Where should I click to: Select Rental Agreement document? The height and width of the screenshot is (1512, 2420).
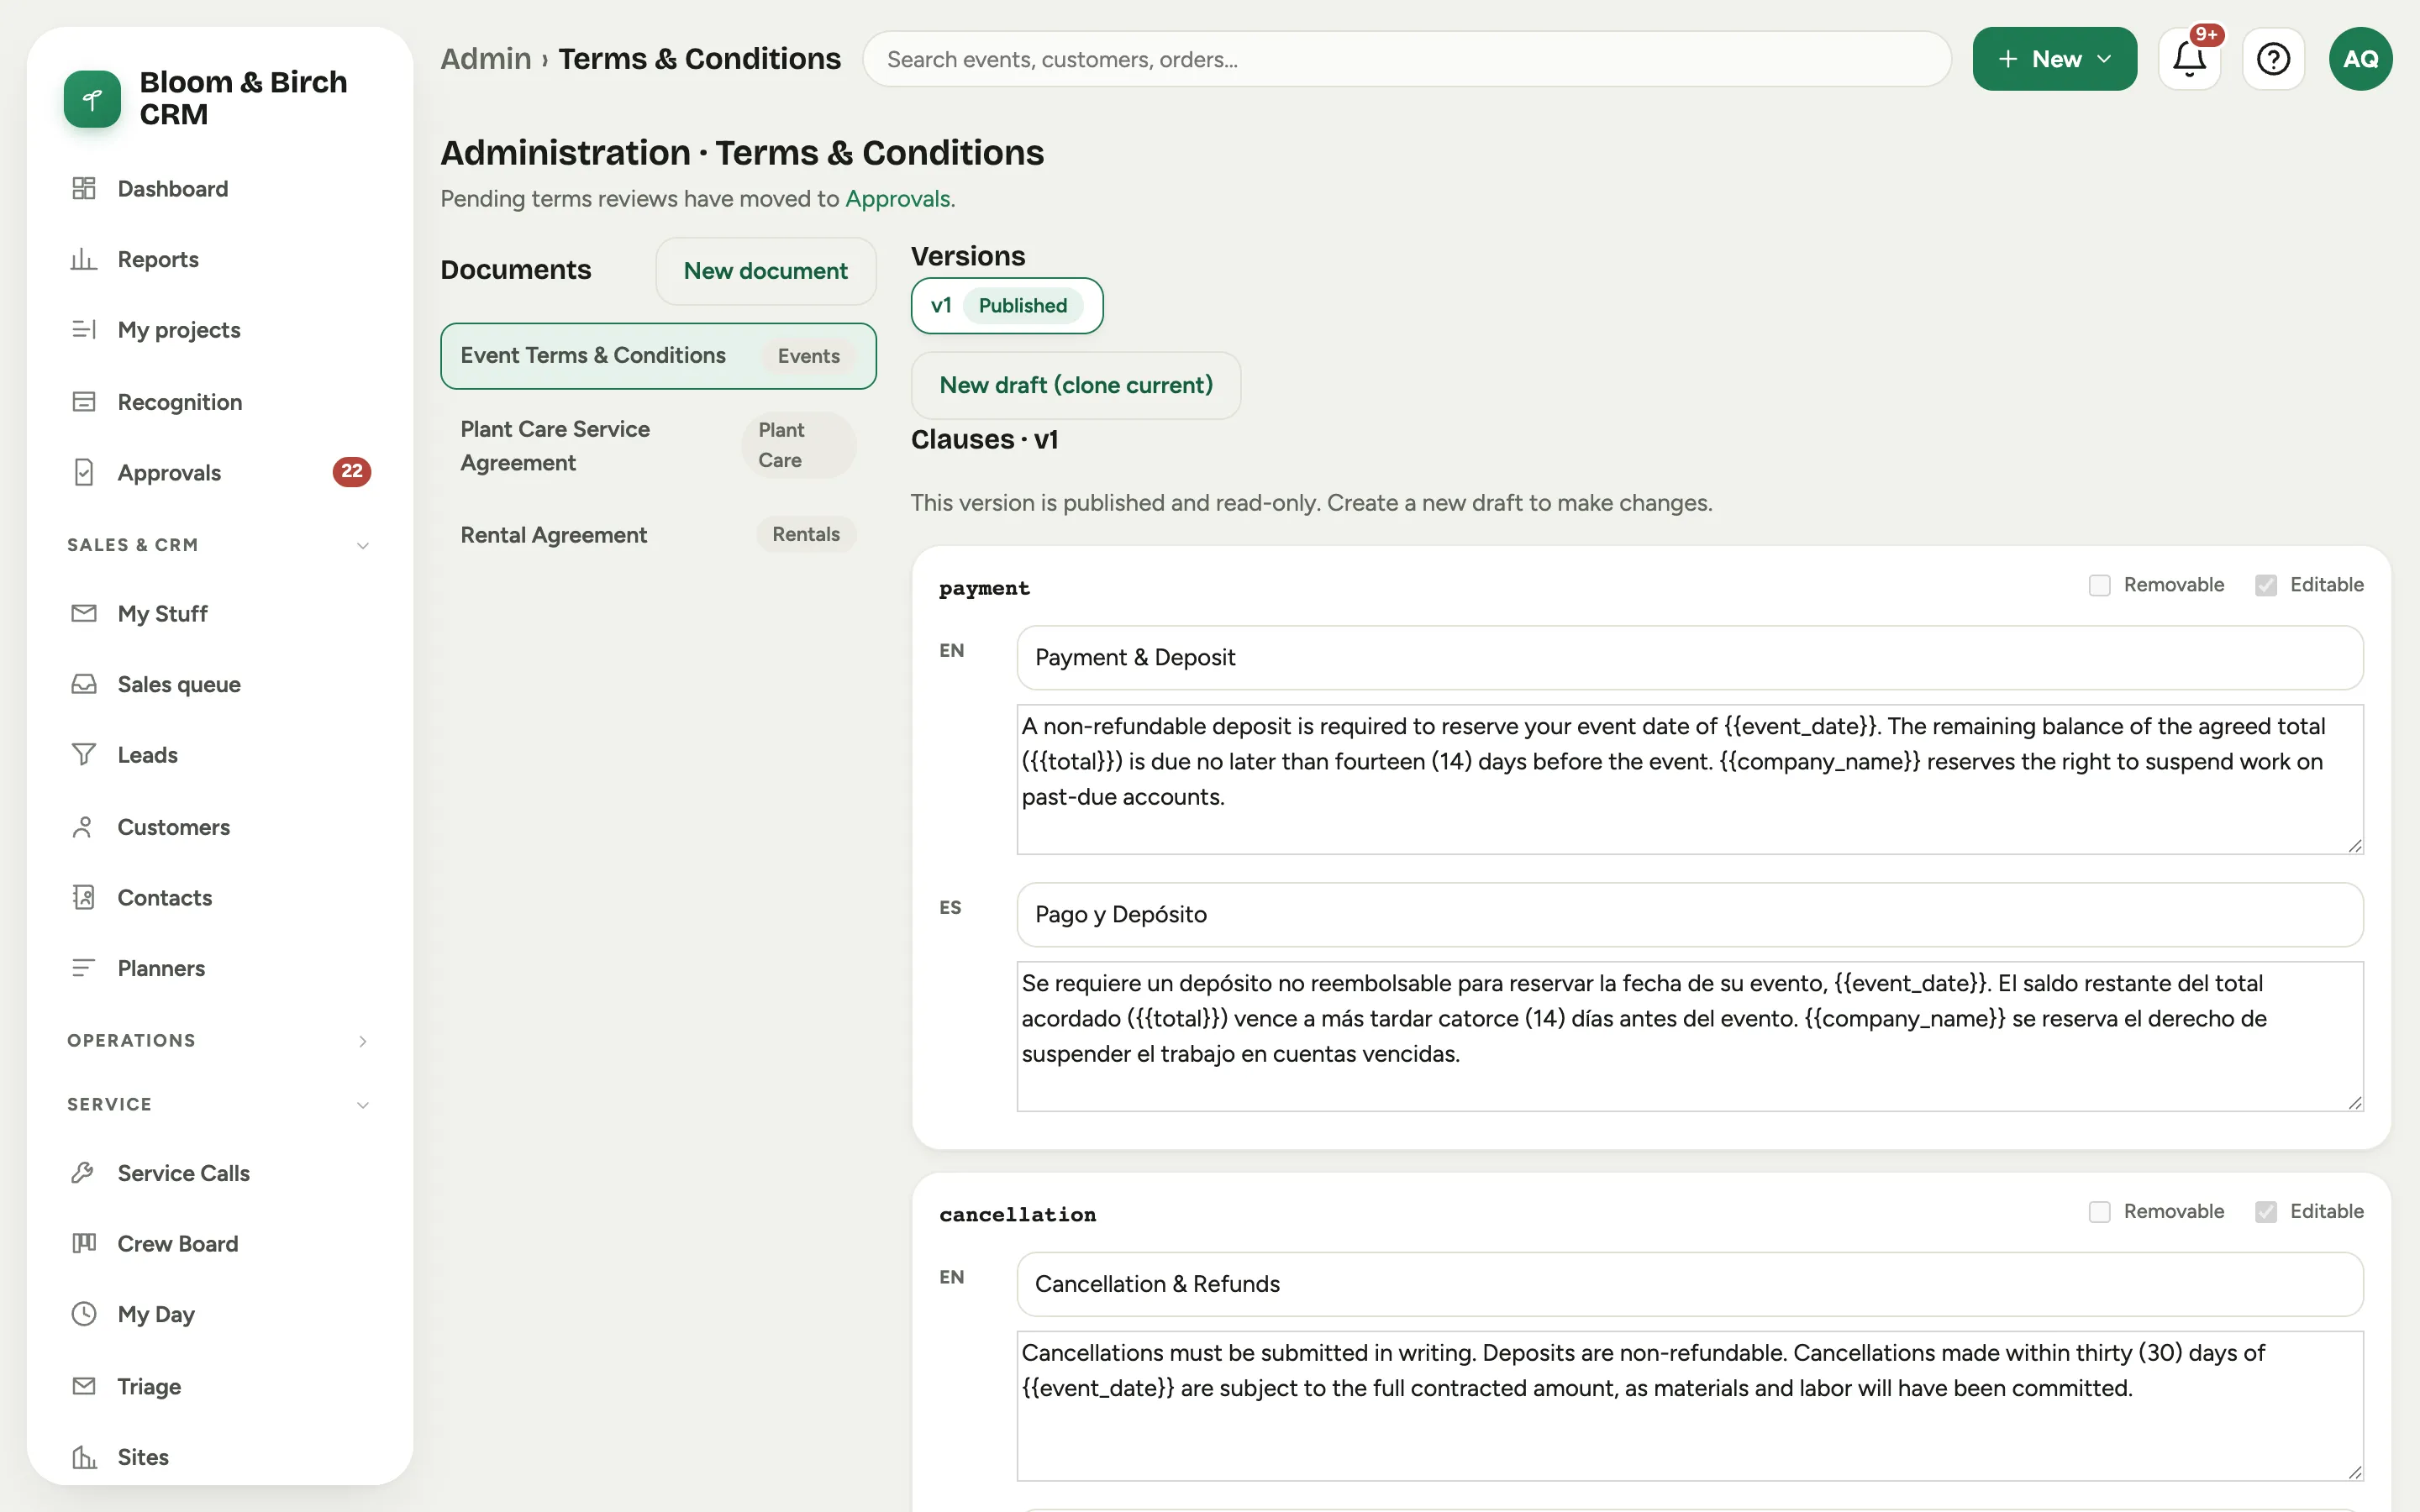tap(658, 534)
